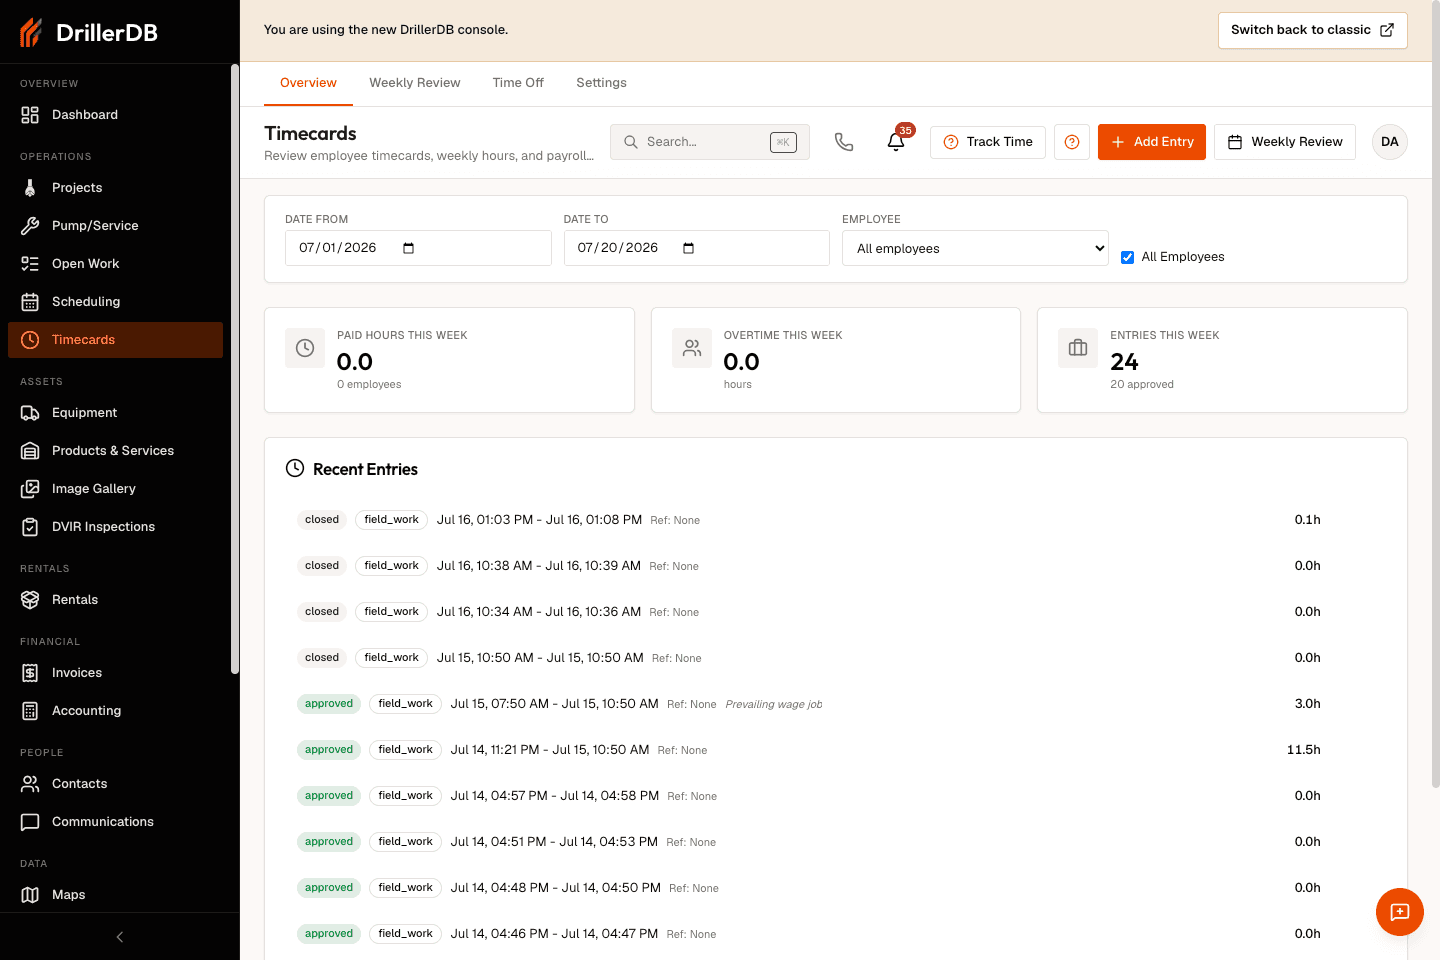Open Products & Services

(x=115, y=451)
